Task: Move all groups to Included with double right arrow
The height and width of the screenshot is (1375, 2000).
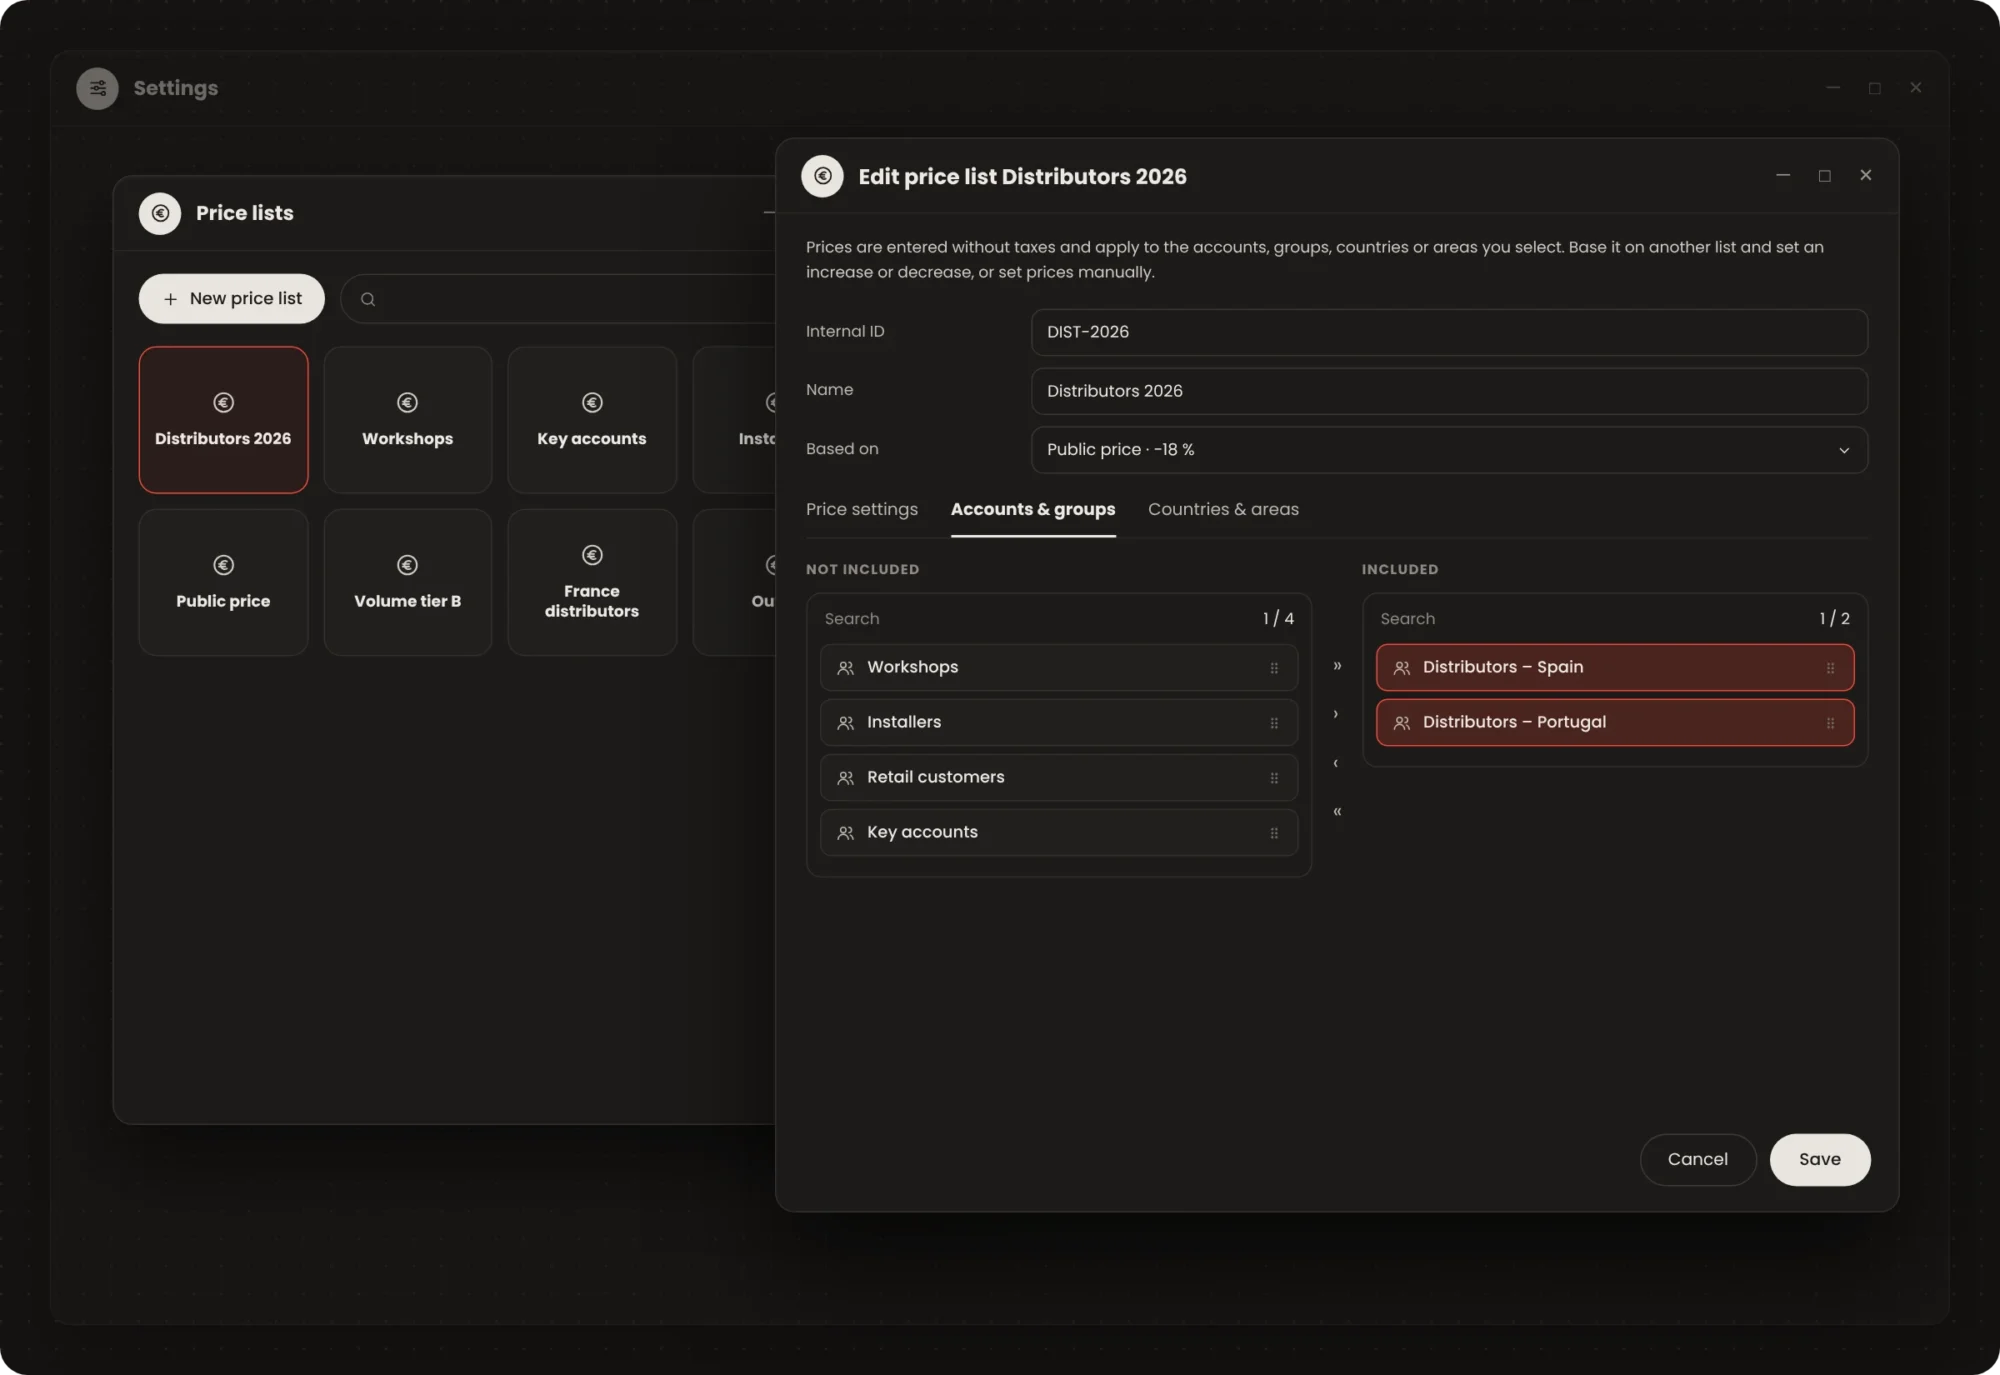Action: click(x=1337, y=666)
